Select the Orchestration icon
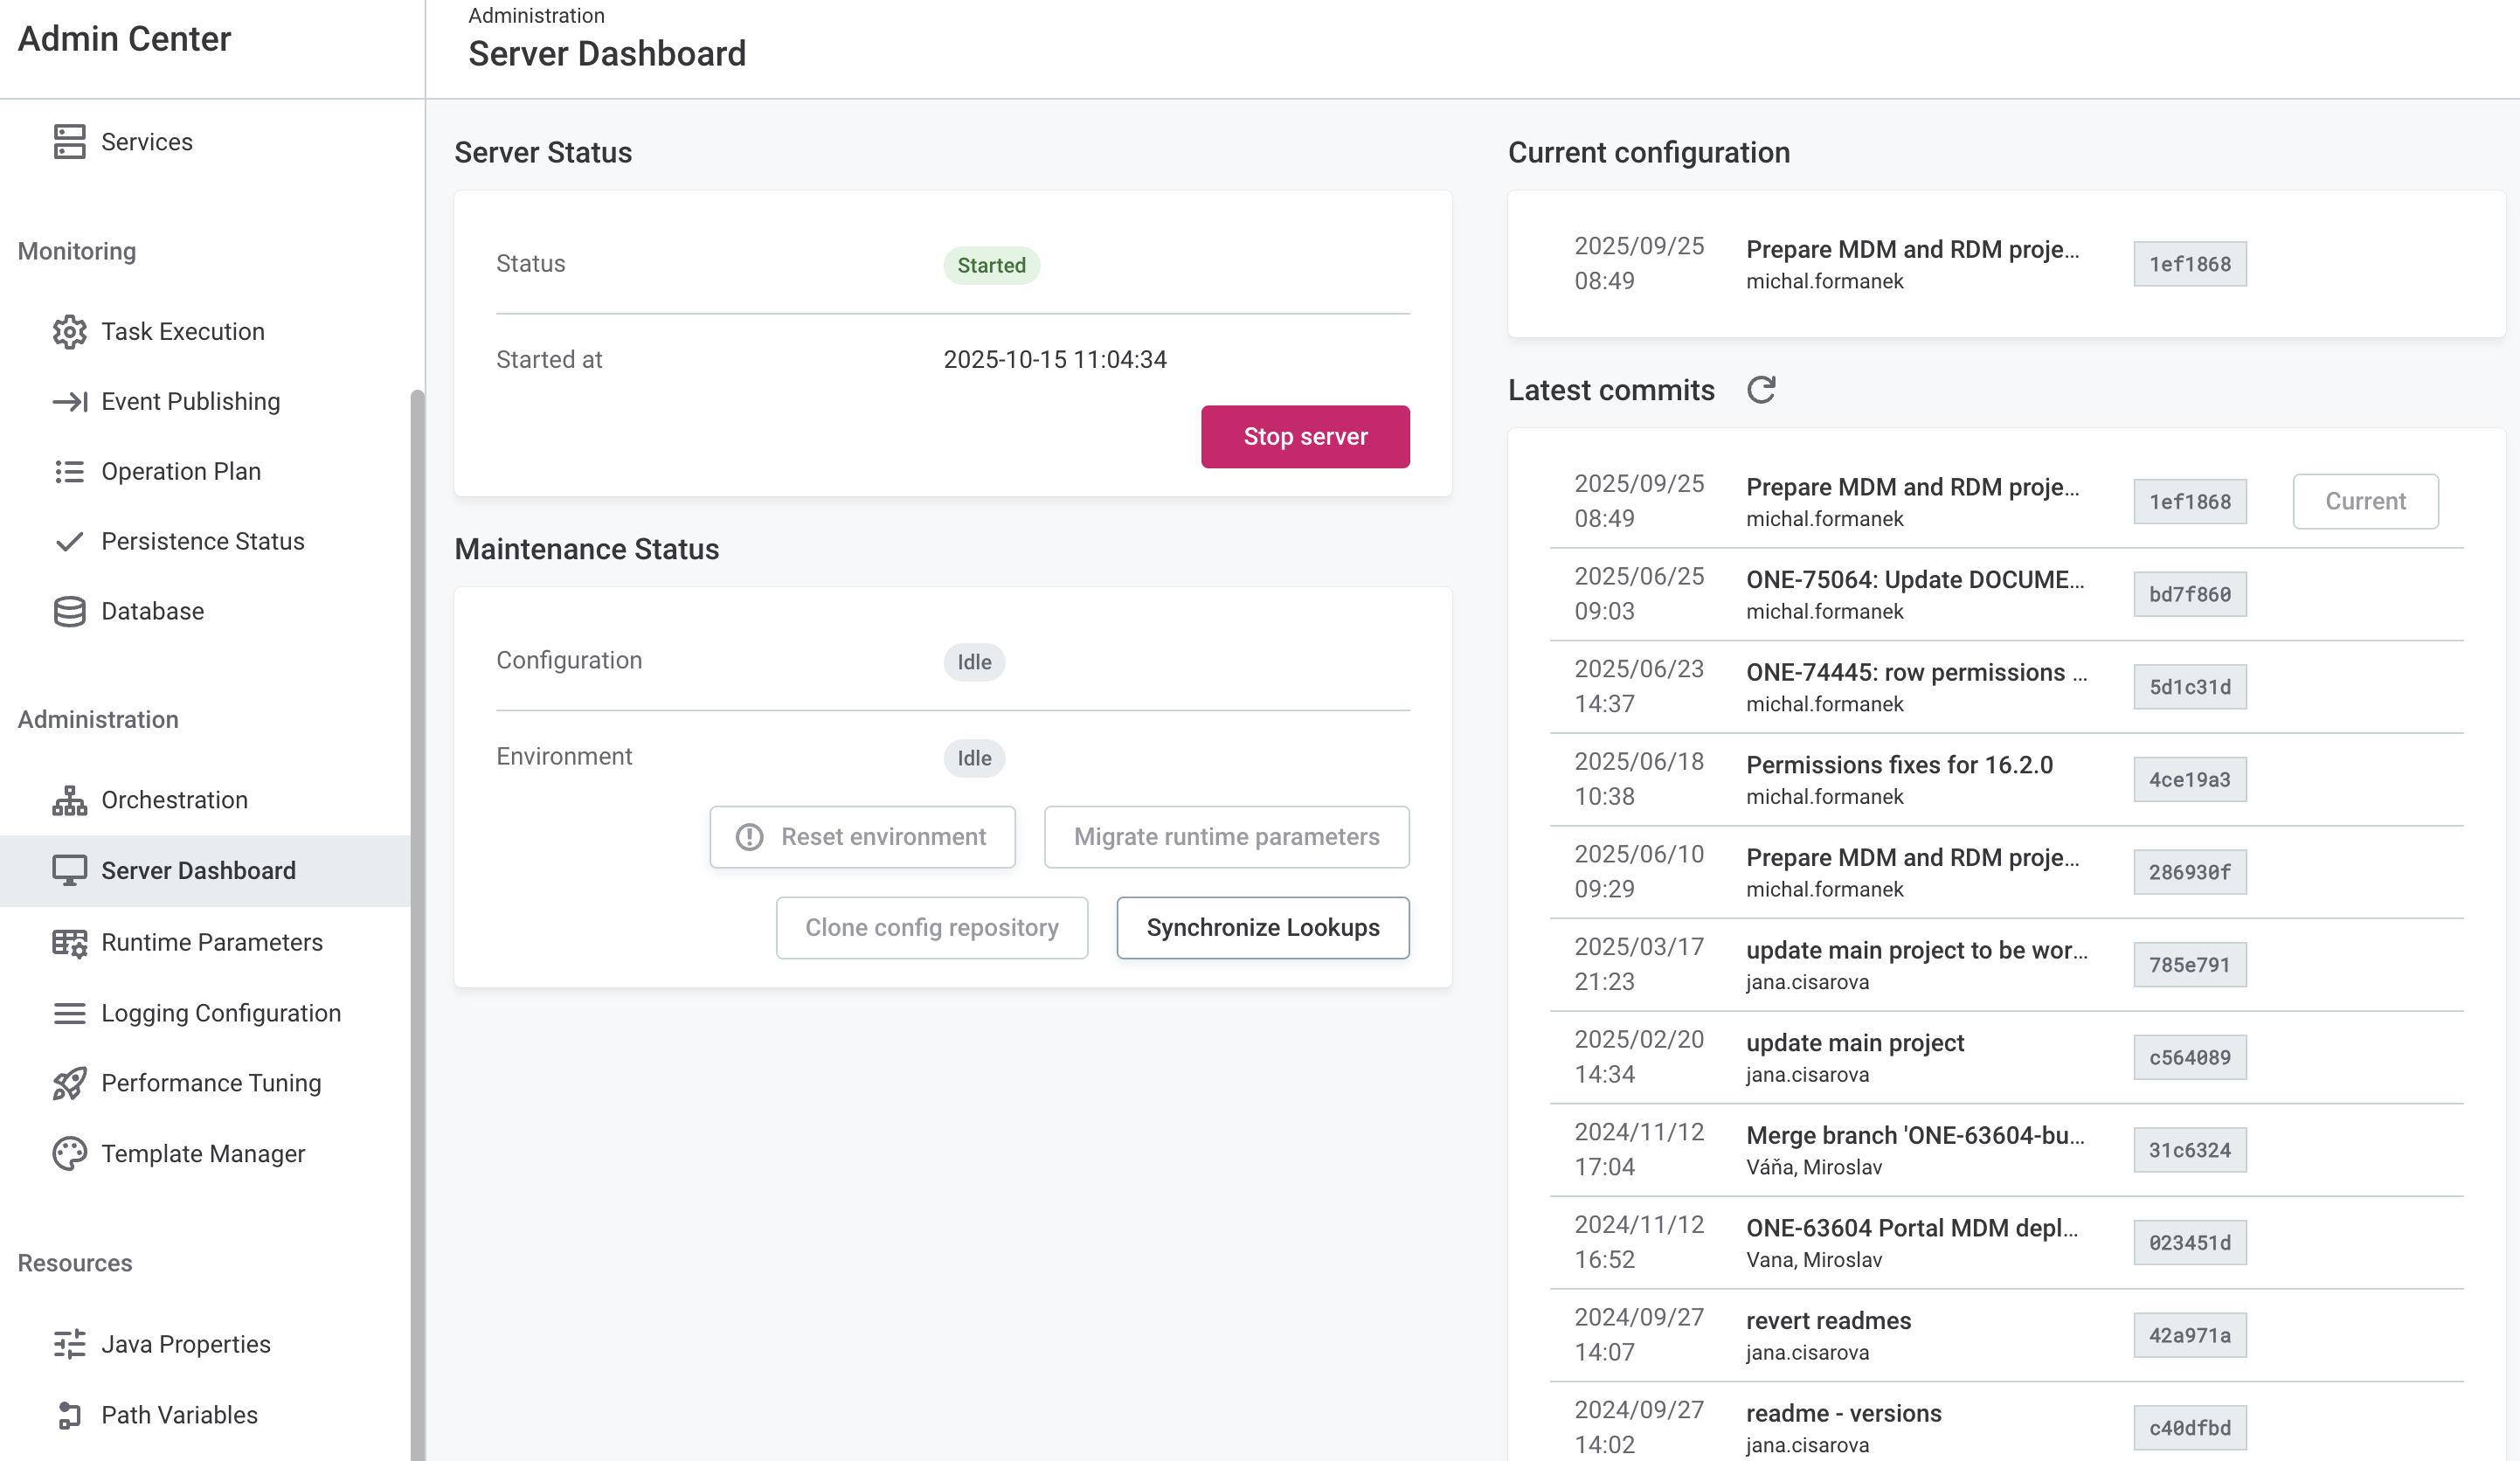Image resolution: width=2520 pixels, height=1461 pixels. [69, 800]
